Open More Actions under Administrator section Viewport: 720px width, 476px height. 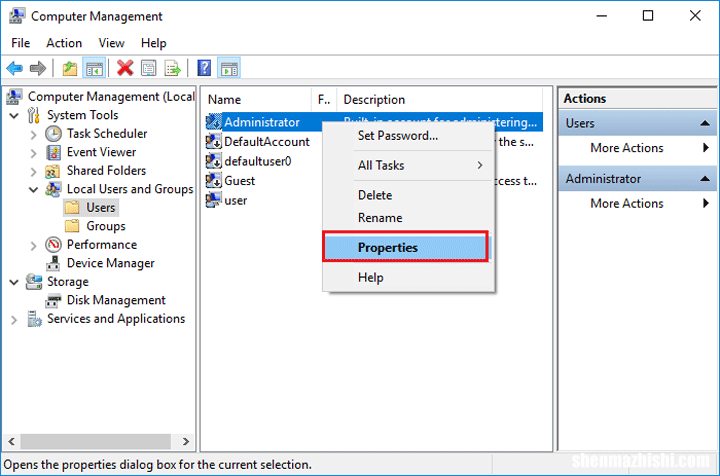click(x=627, y=203)
